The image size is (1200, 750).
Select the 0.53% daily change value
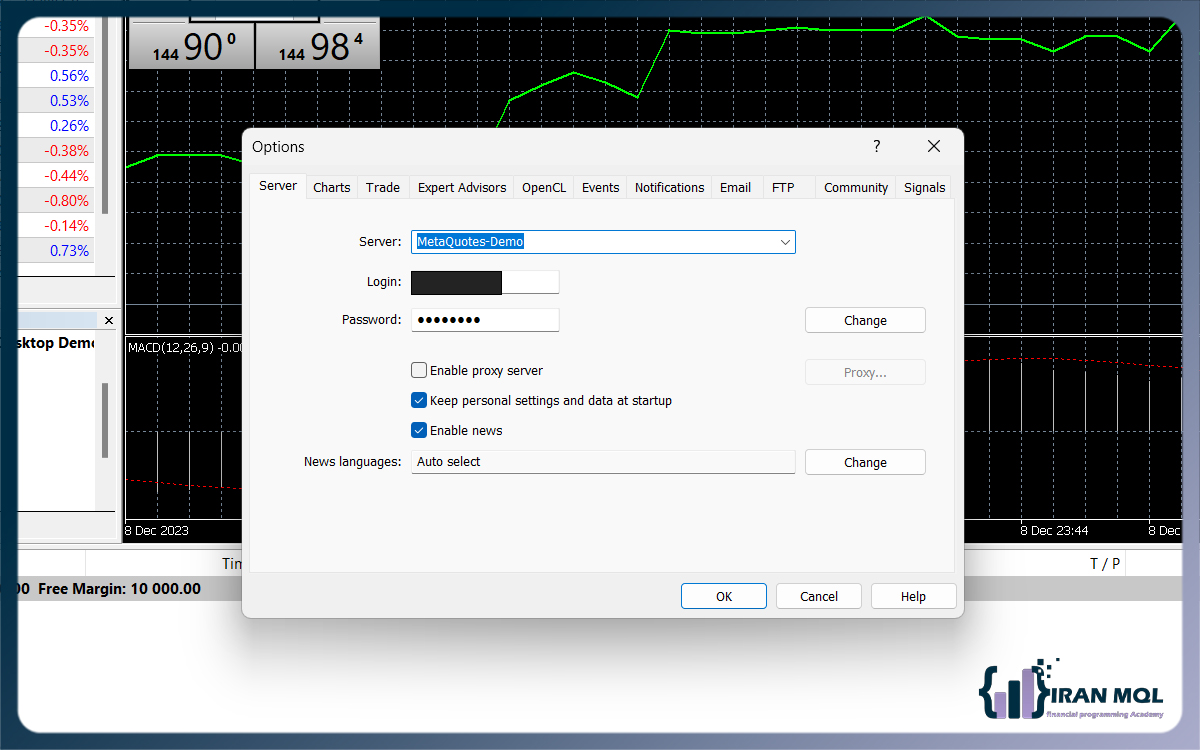[x=69, y=101]
